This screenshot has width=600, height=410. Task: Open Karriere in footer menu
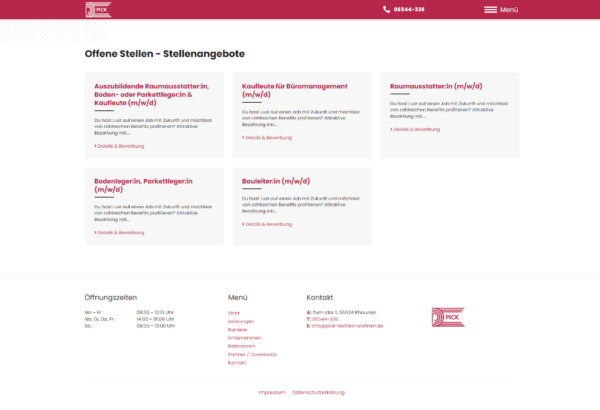pyautogui.click(x=237, y=330)
